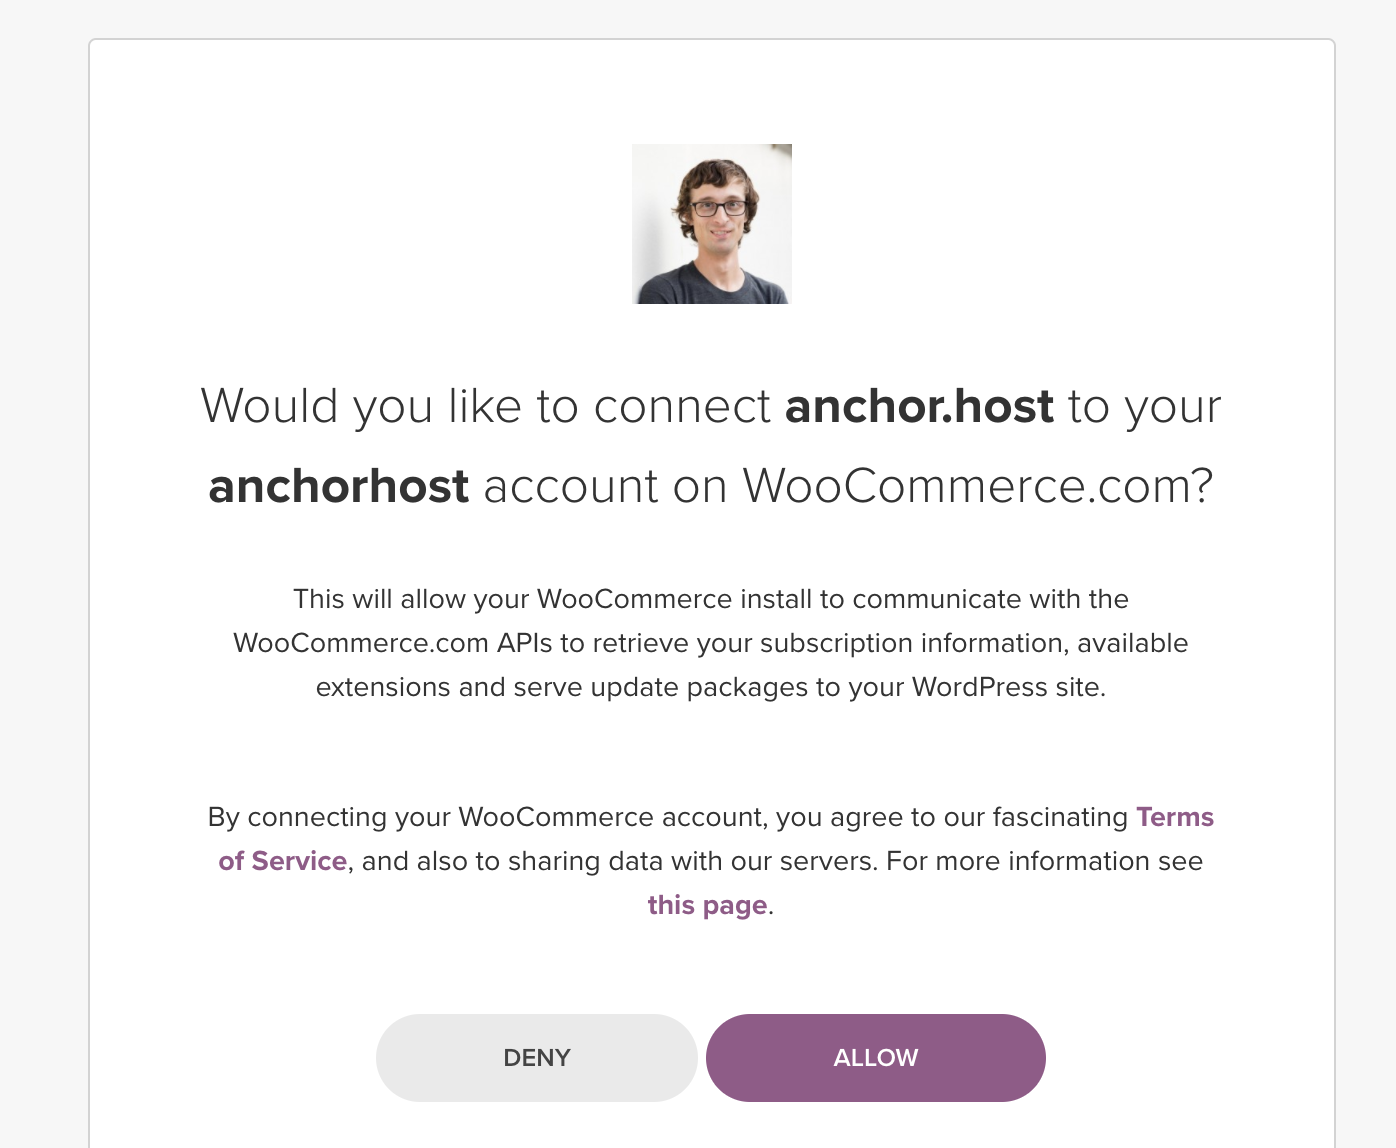Viewport: 1396px width, 1148px height.
Task: Click the user profile avatar photo
Action: pos(712,224)
